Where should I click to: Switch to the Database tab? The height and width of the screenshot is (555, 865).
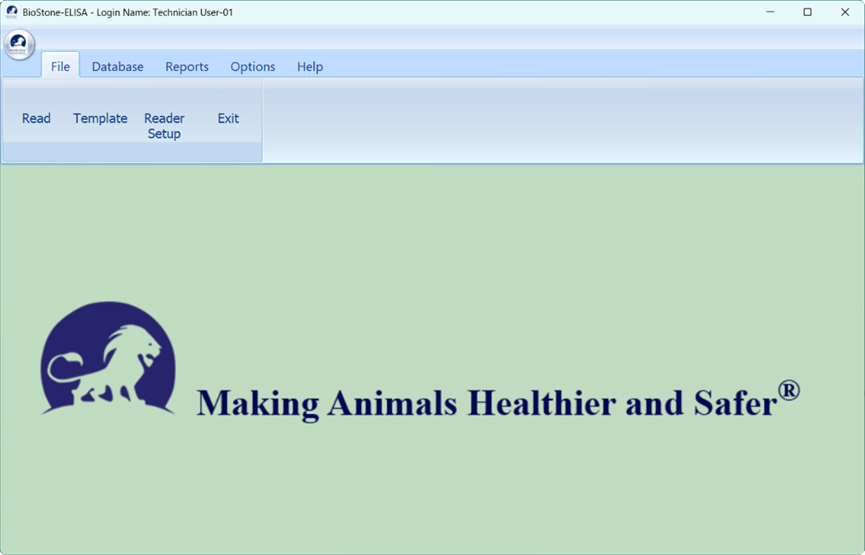point(118,66)
